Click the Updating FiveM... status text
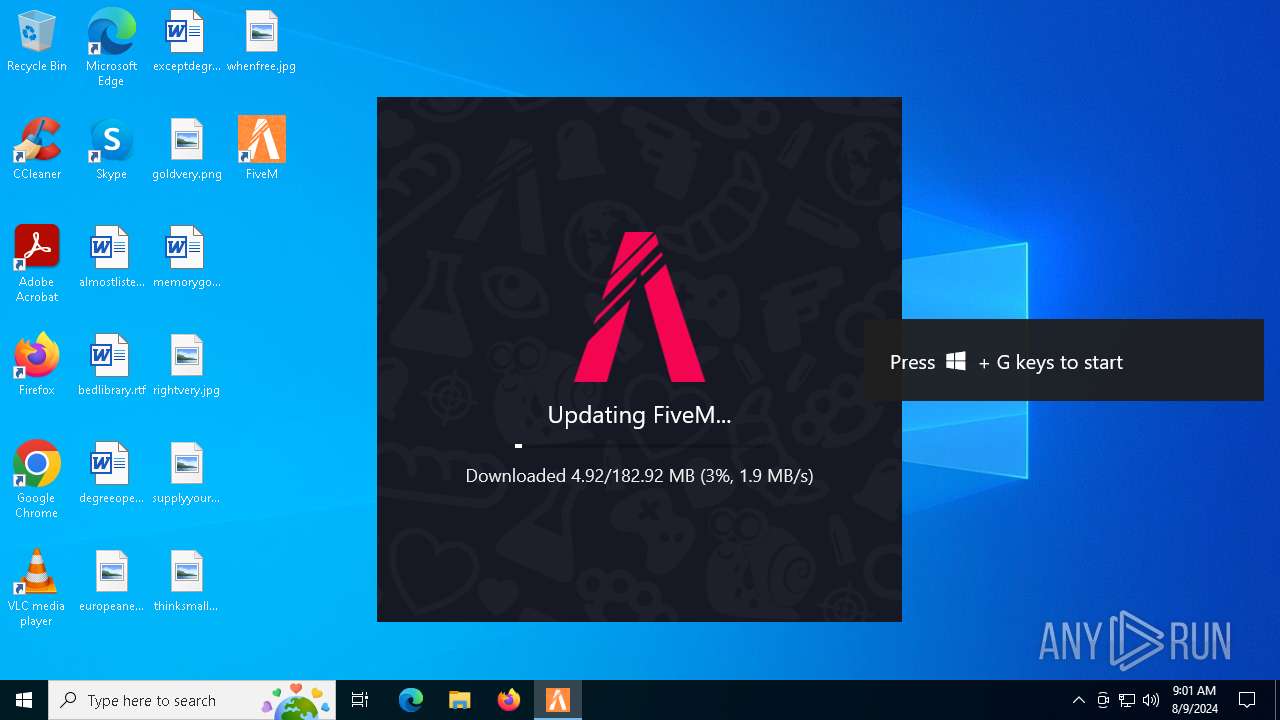 click(639, 415)
